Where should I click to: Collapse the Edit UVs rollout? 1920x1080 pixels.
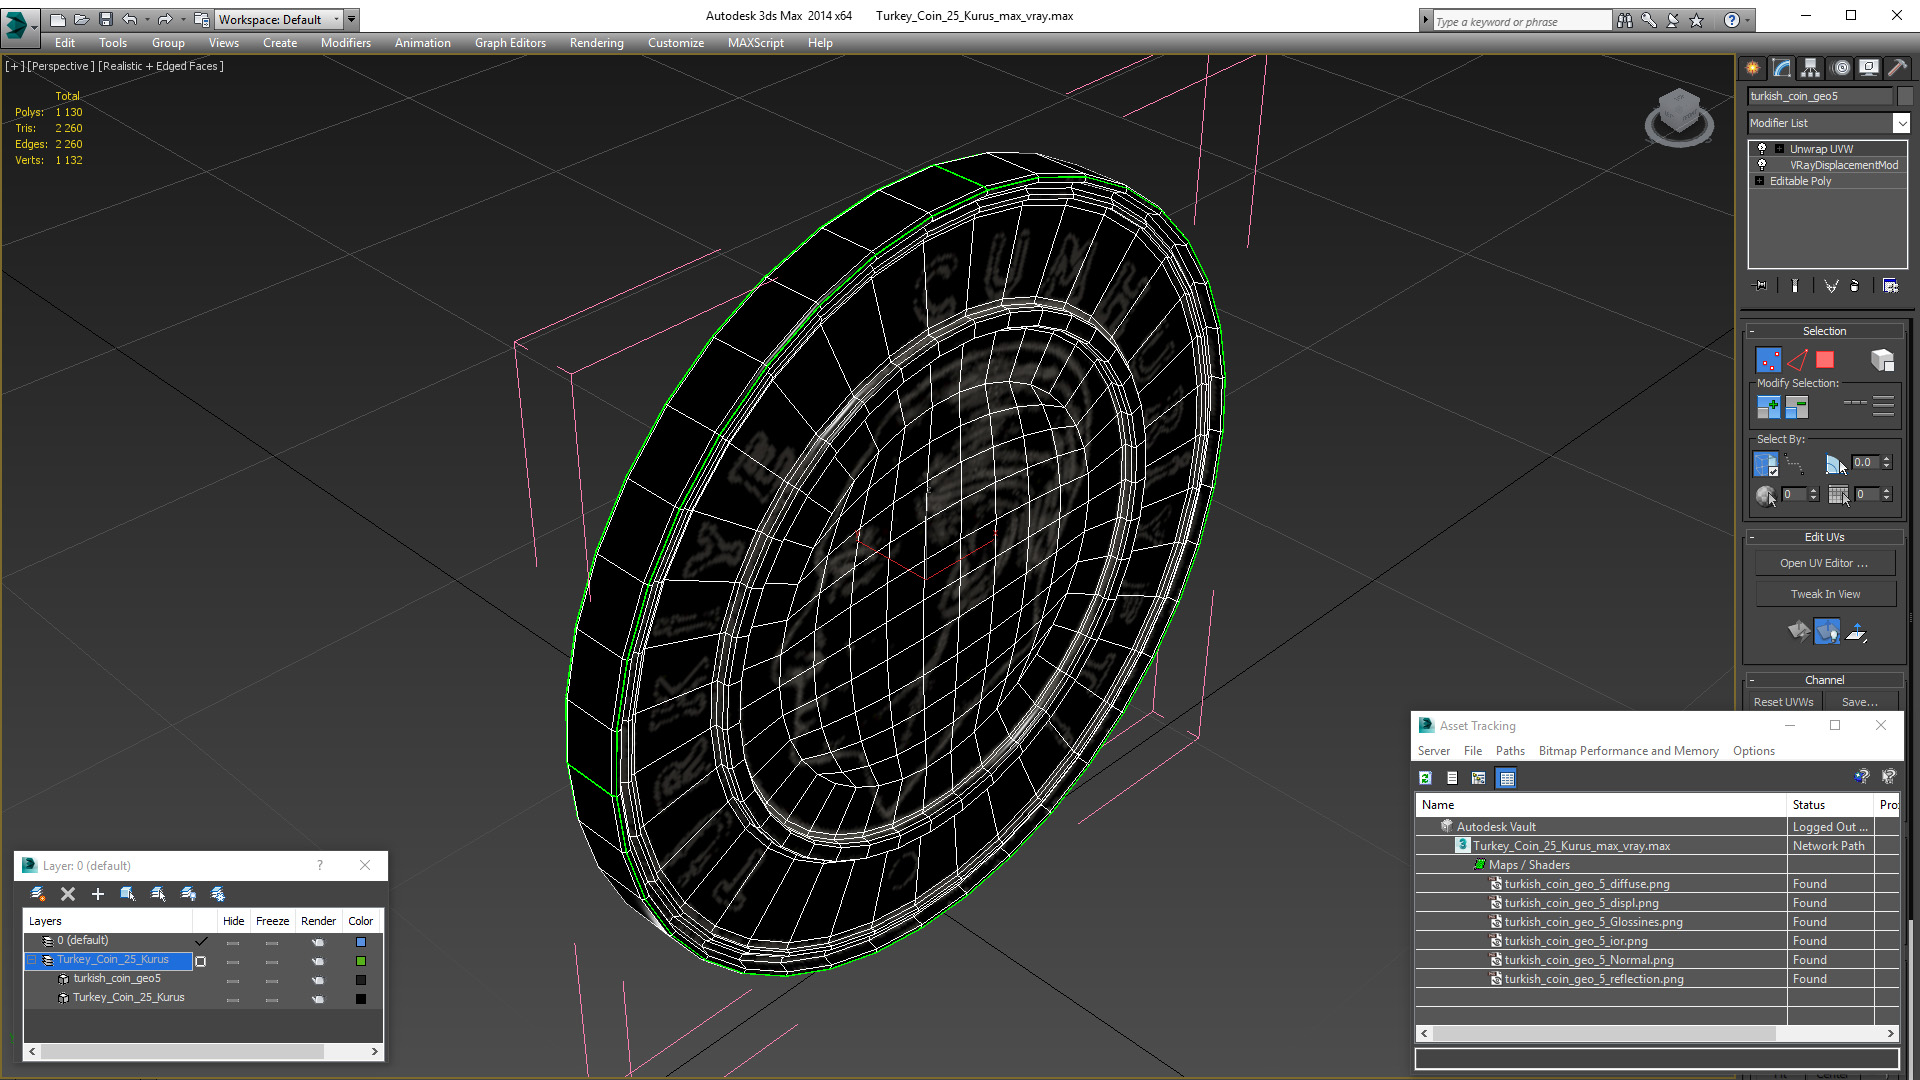pos(1824,537)
